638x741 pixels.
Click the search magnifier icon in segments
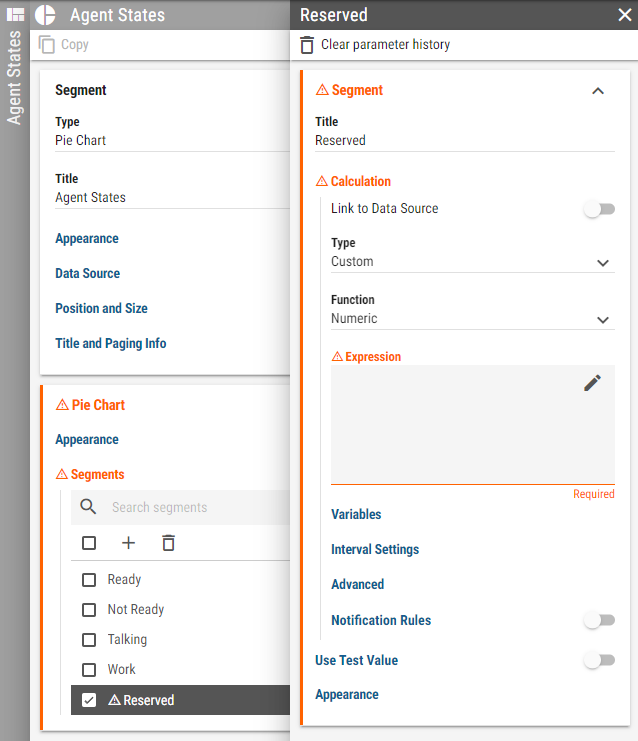pyautogui.click(x=89, y=507)
